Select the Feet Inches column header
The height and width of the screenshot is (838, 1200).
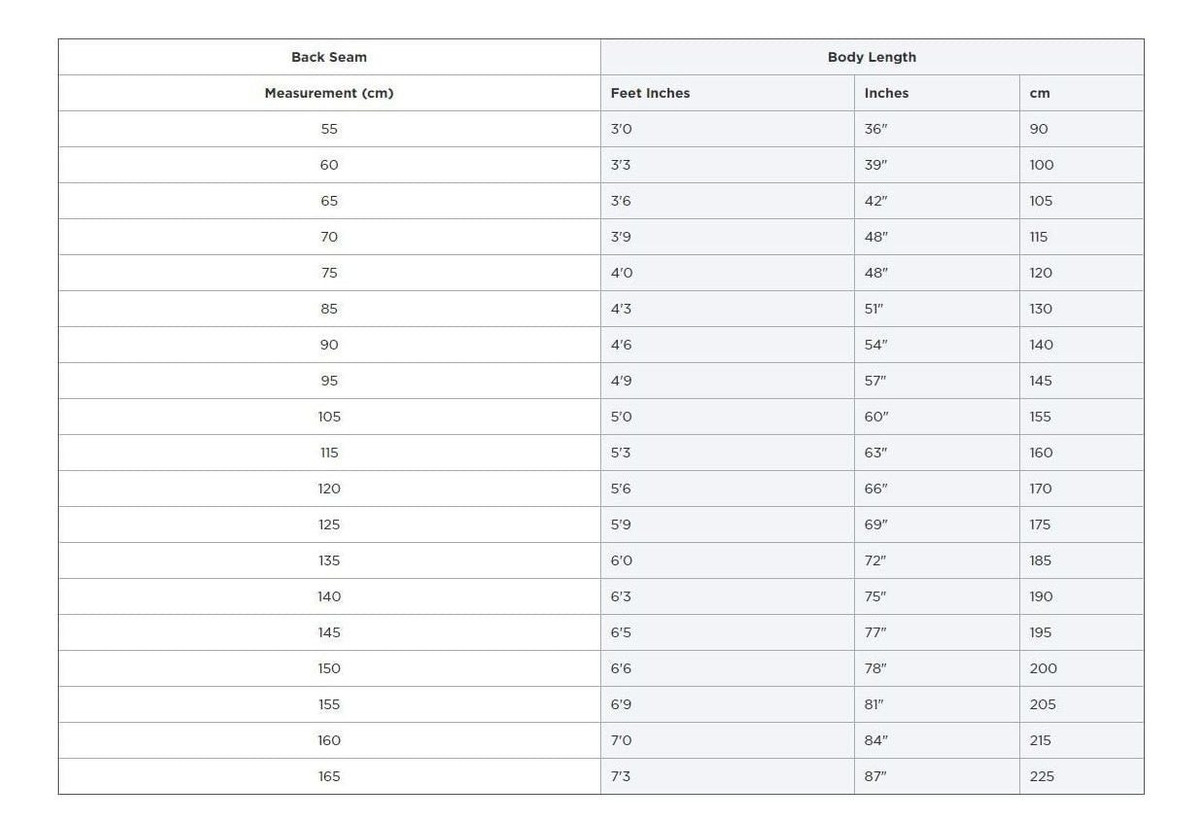click(650, 93)
